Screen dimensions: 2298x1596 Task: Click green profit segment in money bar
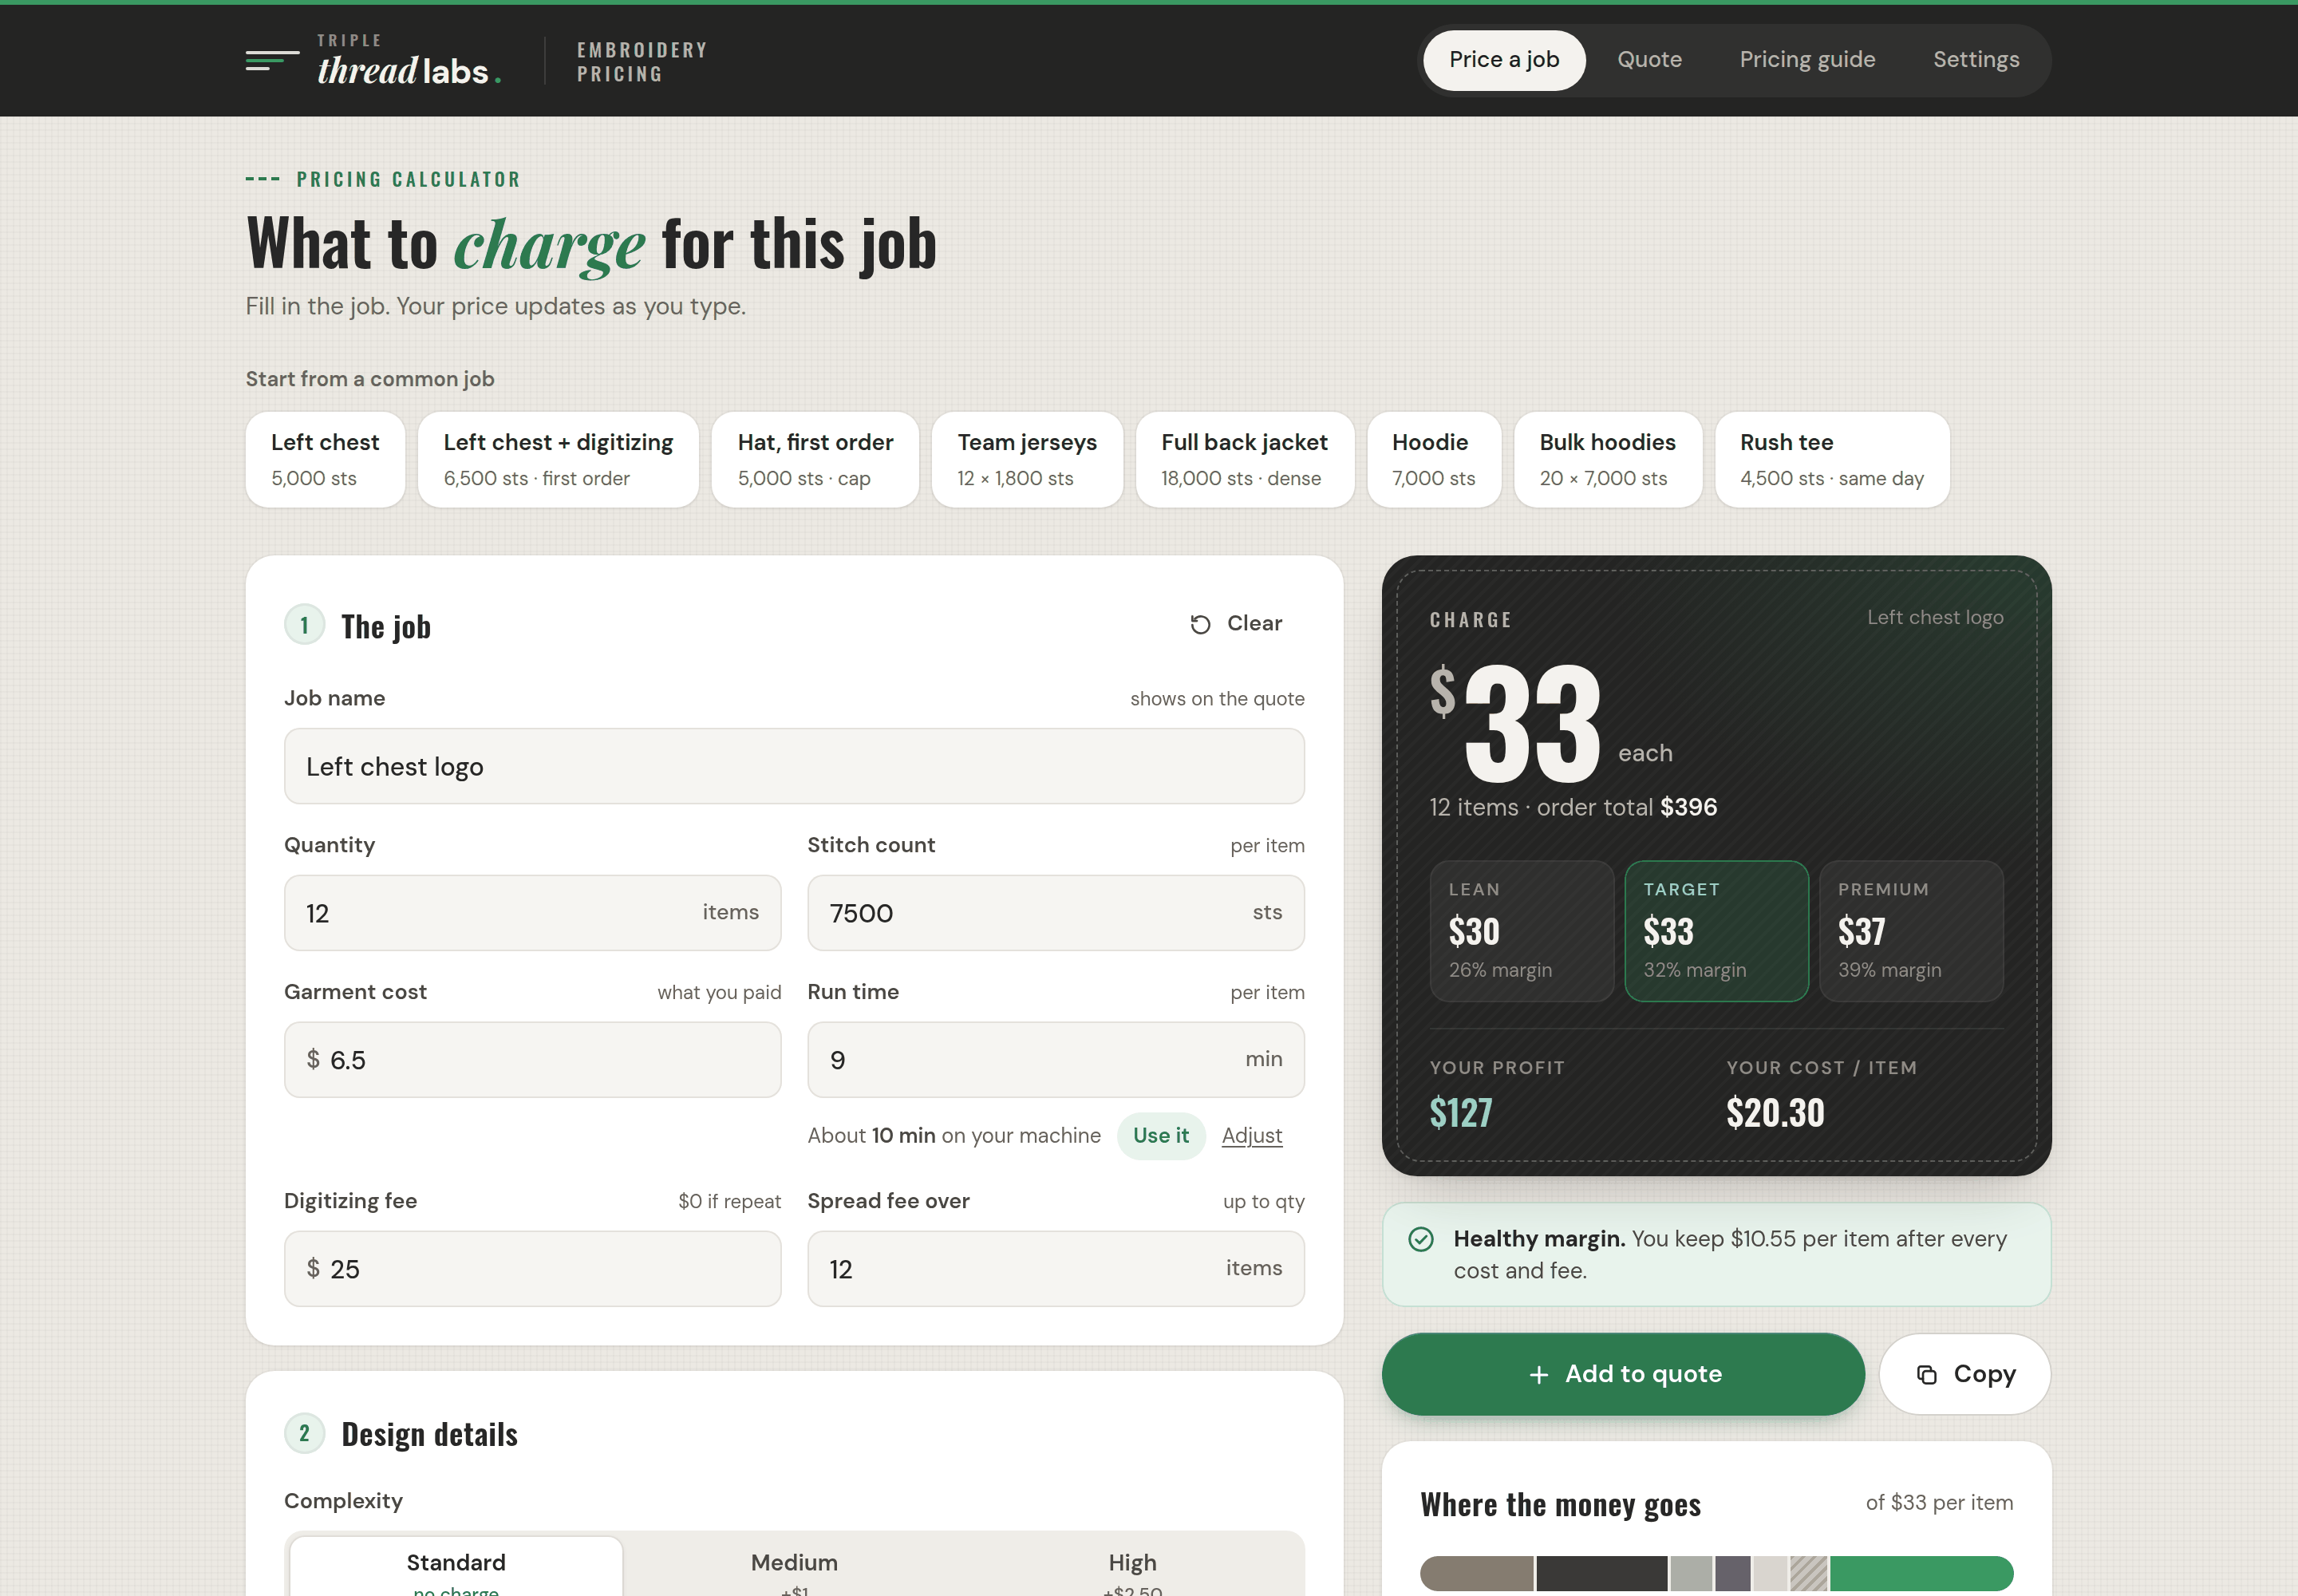(x=1921, y=1573)
